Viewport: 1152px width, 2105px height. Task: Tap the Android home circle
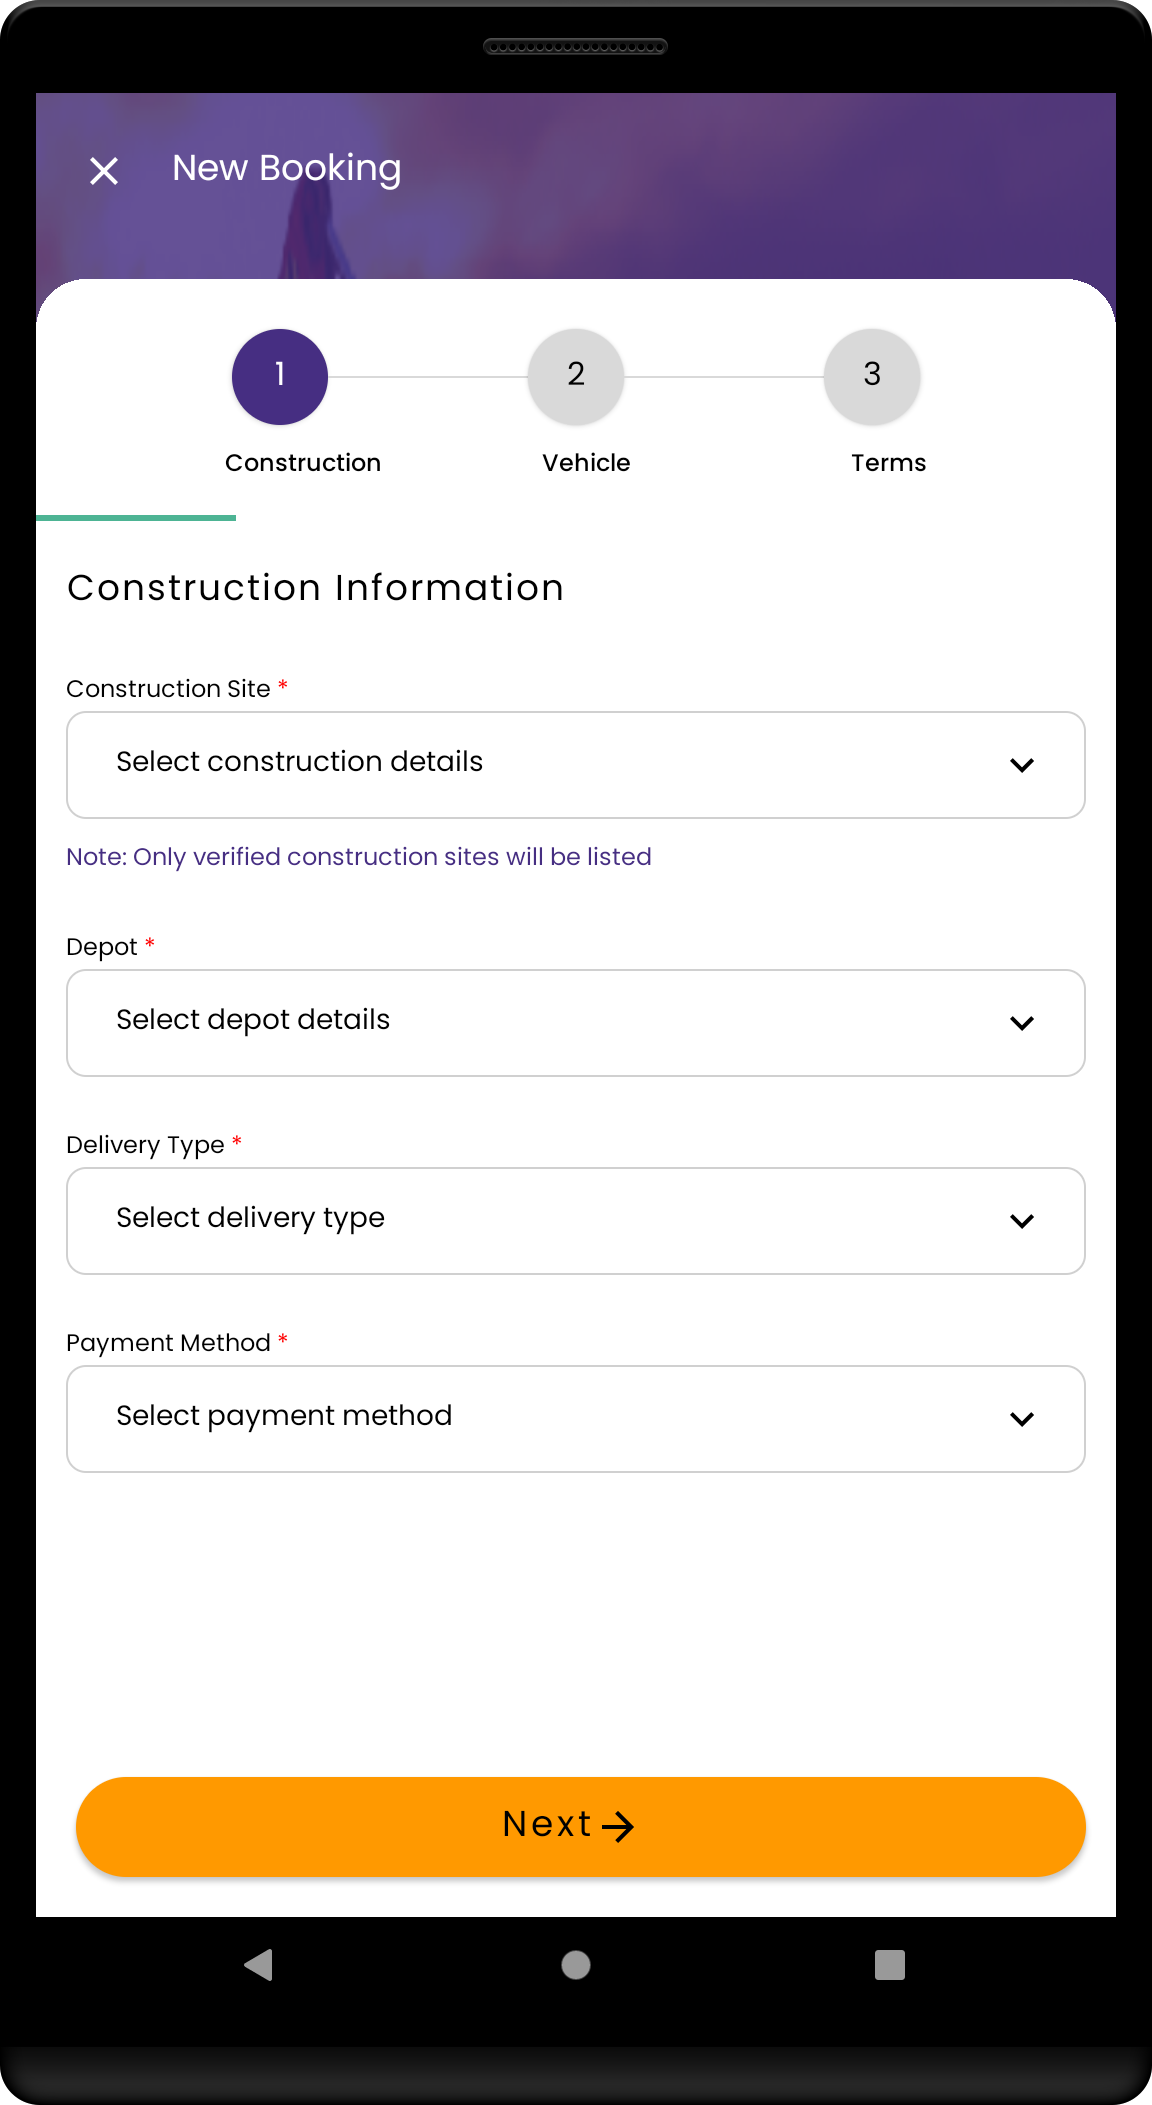click(x=576, y=1965)
